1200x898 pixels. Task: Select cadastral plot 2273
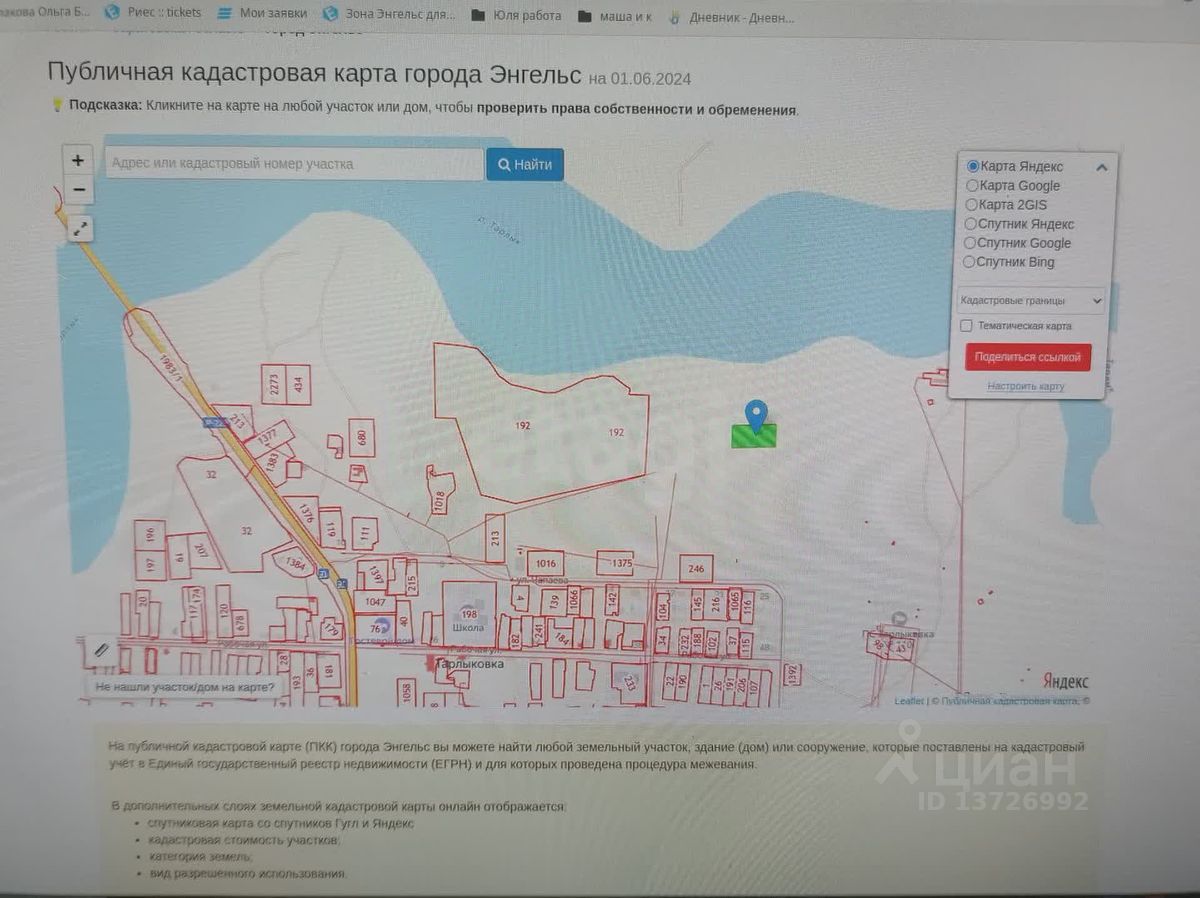(x=273, y=384)
